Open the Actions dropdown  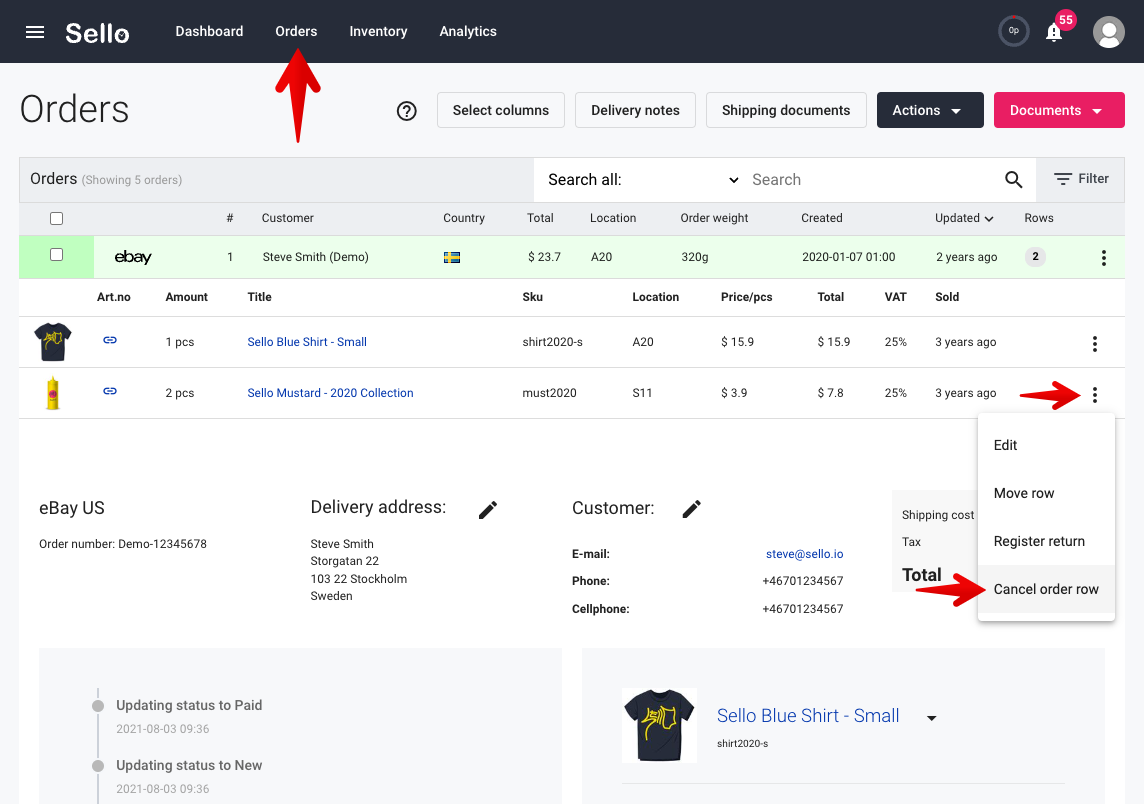pos(930,110)
